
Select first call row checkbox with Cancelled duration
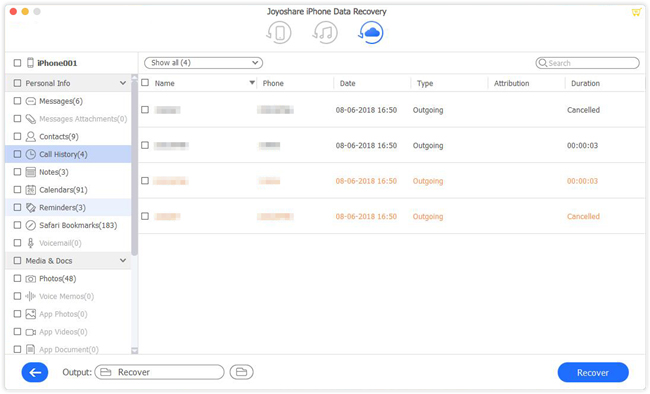145,110
